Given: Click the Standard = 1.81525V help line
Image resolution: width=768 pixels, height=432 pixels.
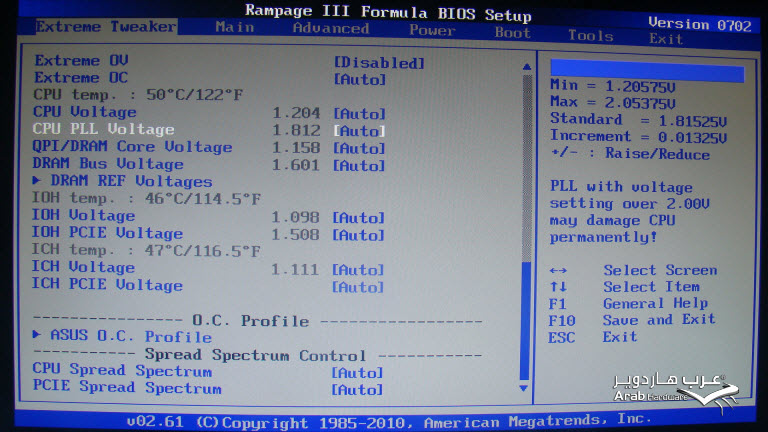Looking at the screenshot, I should (x=639, y=120).
